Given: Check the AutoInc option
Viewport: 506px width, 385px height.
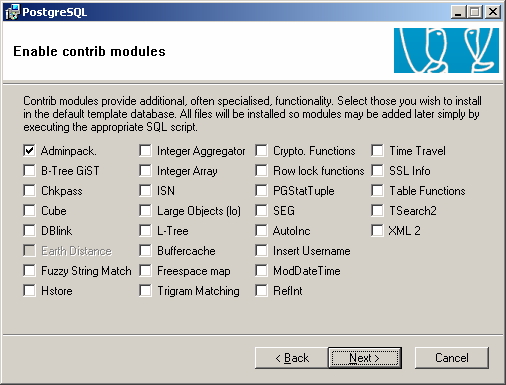Looking at the screenshot, I should (261, 231).
